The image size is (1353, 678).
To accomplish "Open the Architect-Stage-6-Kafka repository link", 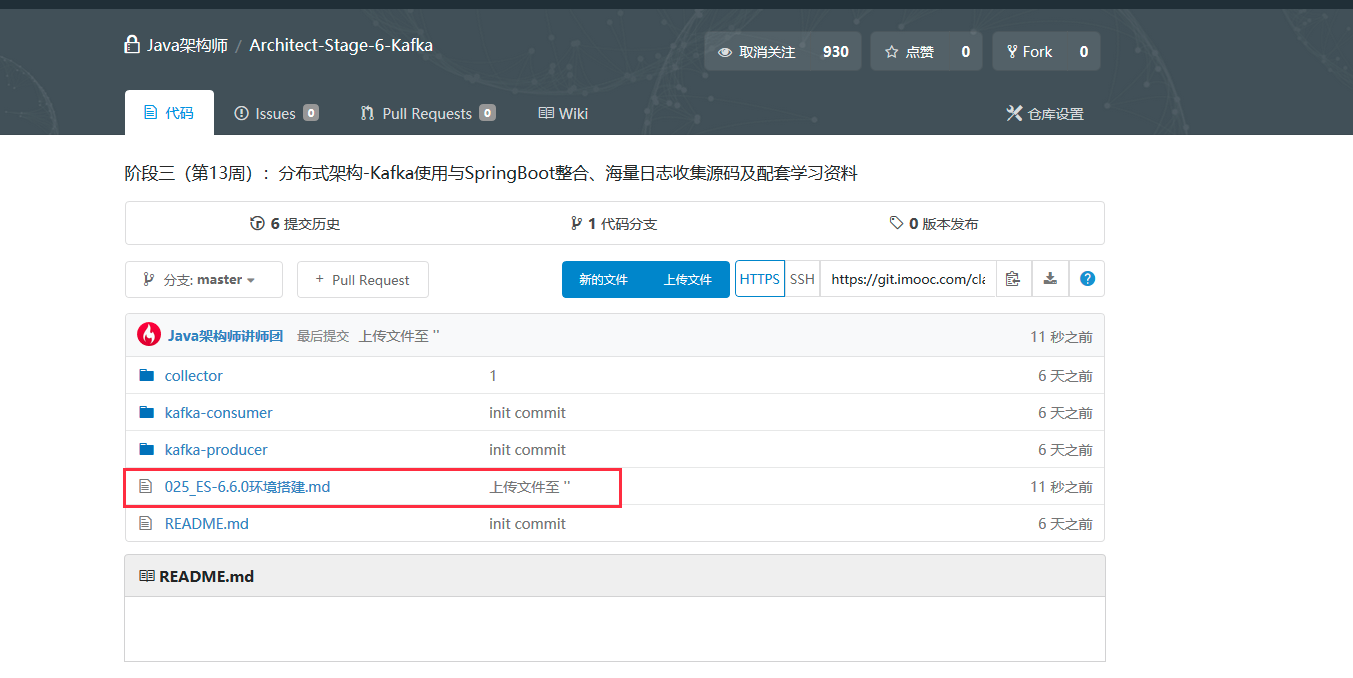I will point(341,45).
